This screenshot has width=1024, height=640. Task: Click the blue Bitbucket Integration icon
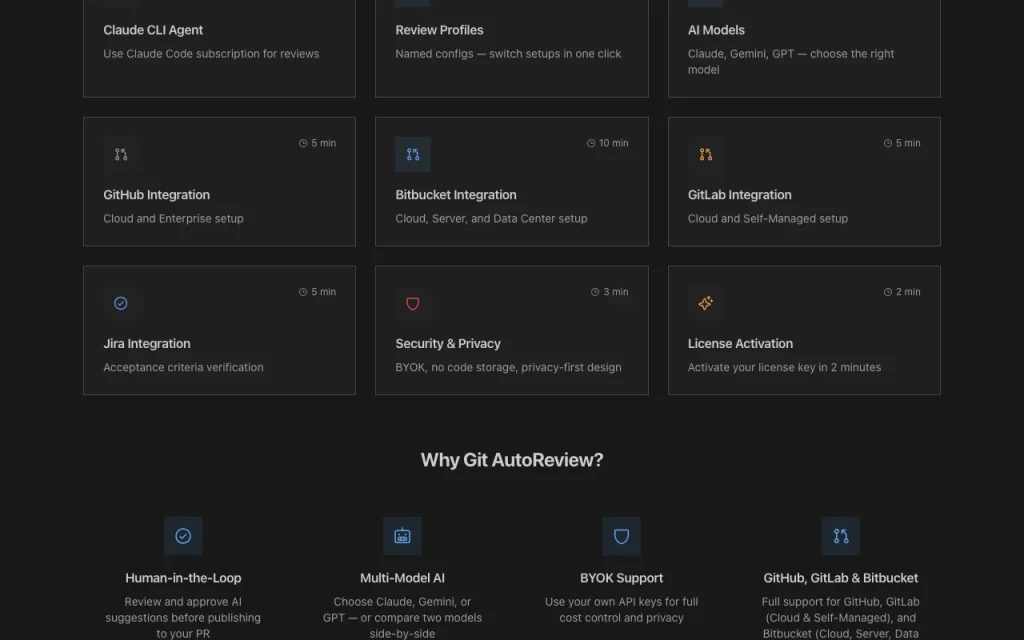[x=413, y=155]
